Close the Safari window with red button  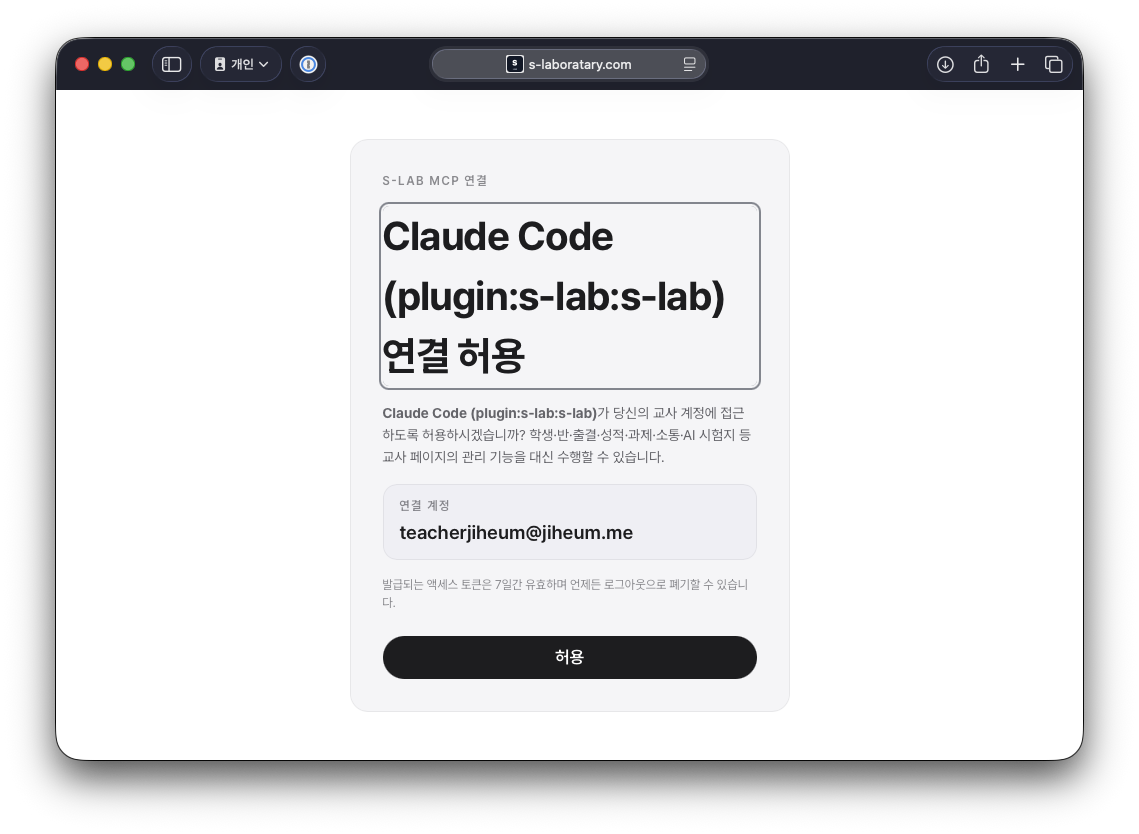point(82,65)
